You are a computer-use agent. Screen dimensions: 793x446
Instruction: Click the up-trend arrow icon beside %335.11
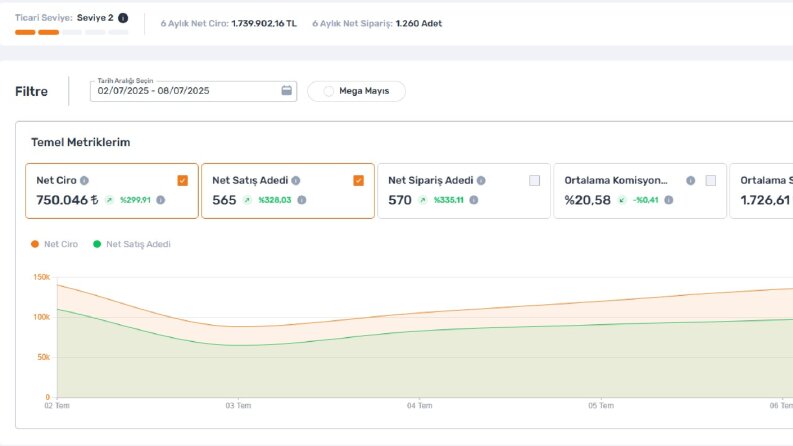[423, 200]
